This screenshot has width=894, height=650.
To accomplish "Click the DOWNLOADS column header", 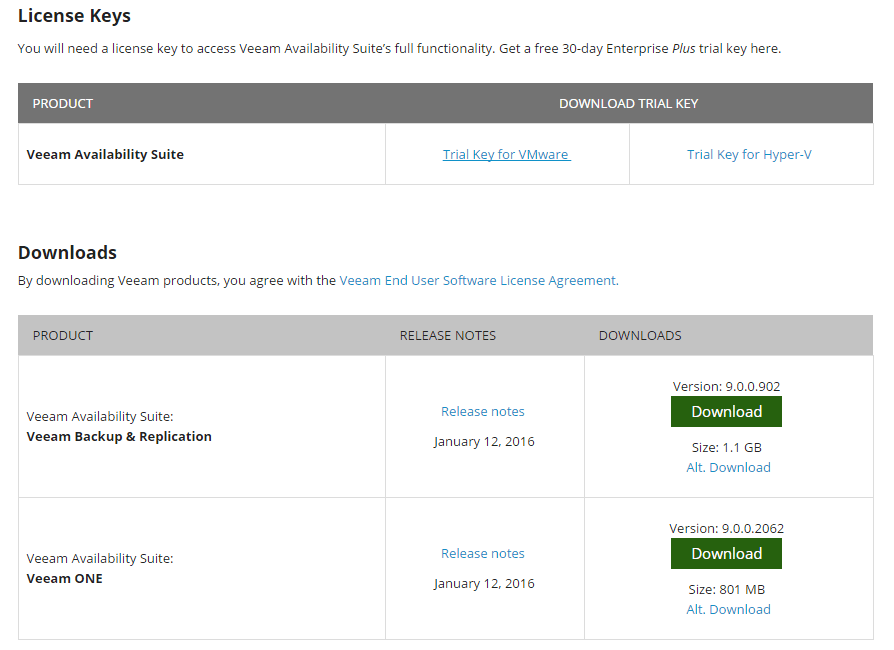I will pos(640,336).
